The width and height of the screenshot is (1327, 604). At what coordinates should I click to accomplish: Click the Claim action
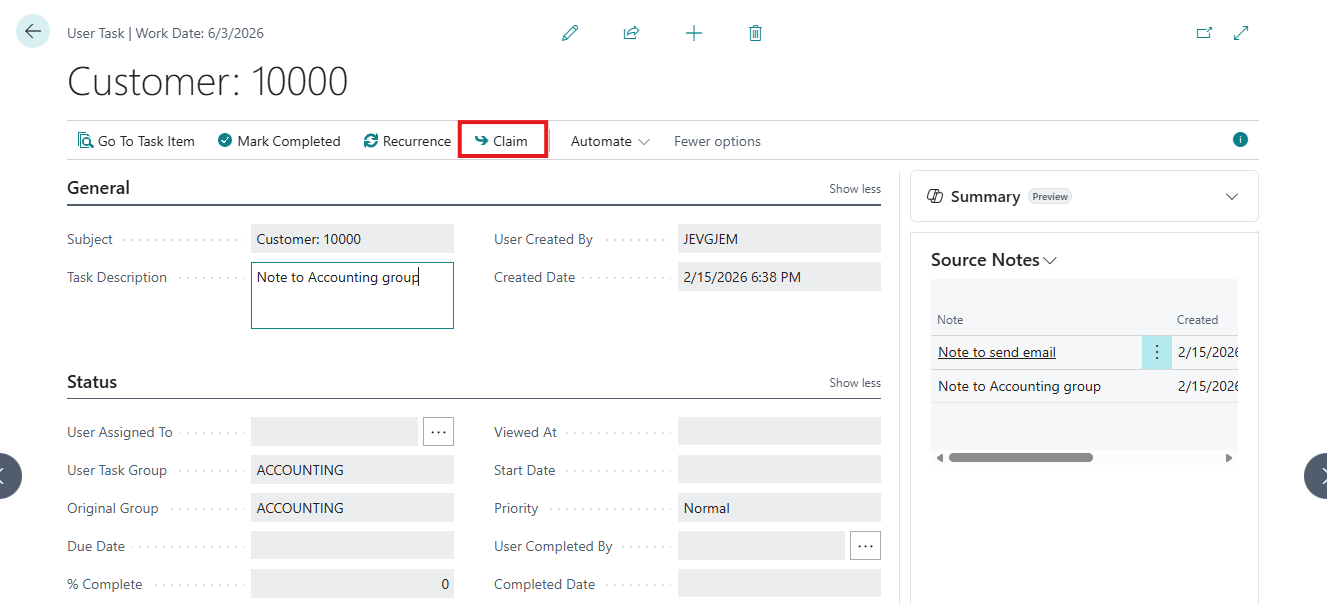[502, 141]
